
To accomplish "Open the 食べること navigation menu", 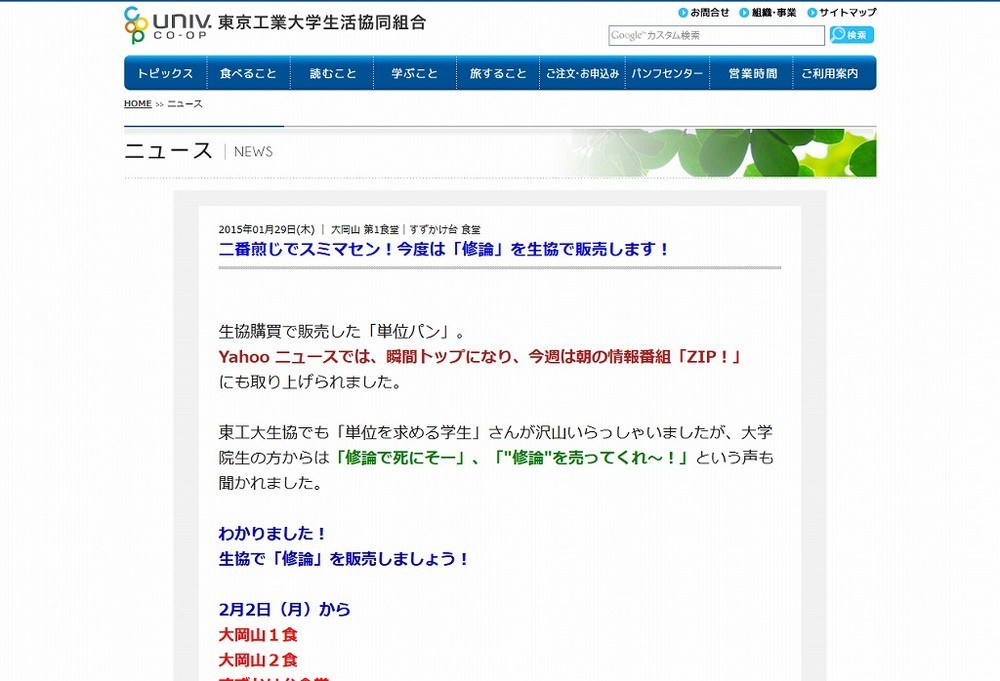I will pos(248,72).
